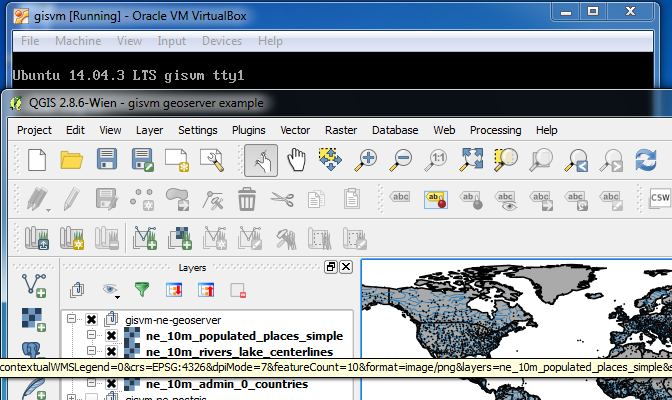Open VirtualBox Devices menu
The image size is (672, 400).
point(222,41)
